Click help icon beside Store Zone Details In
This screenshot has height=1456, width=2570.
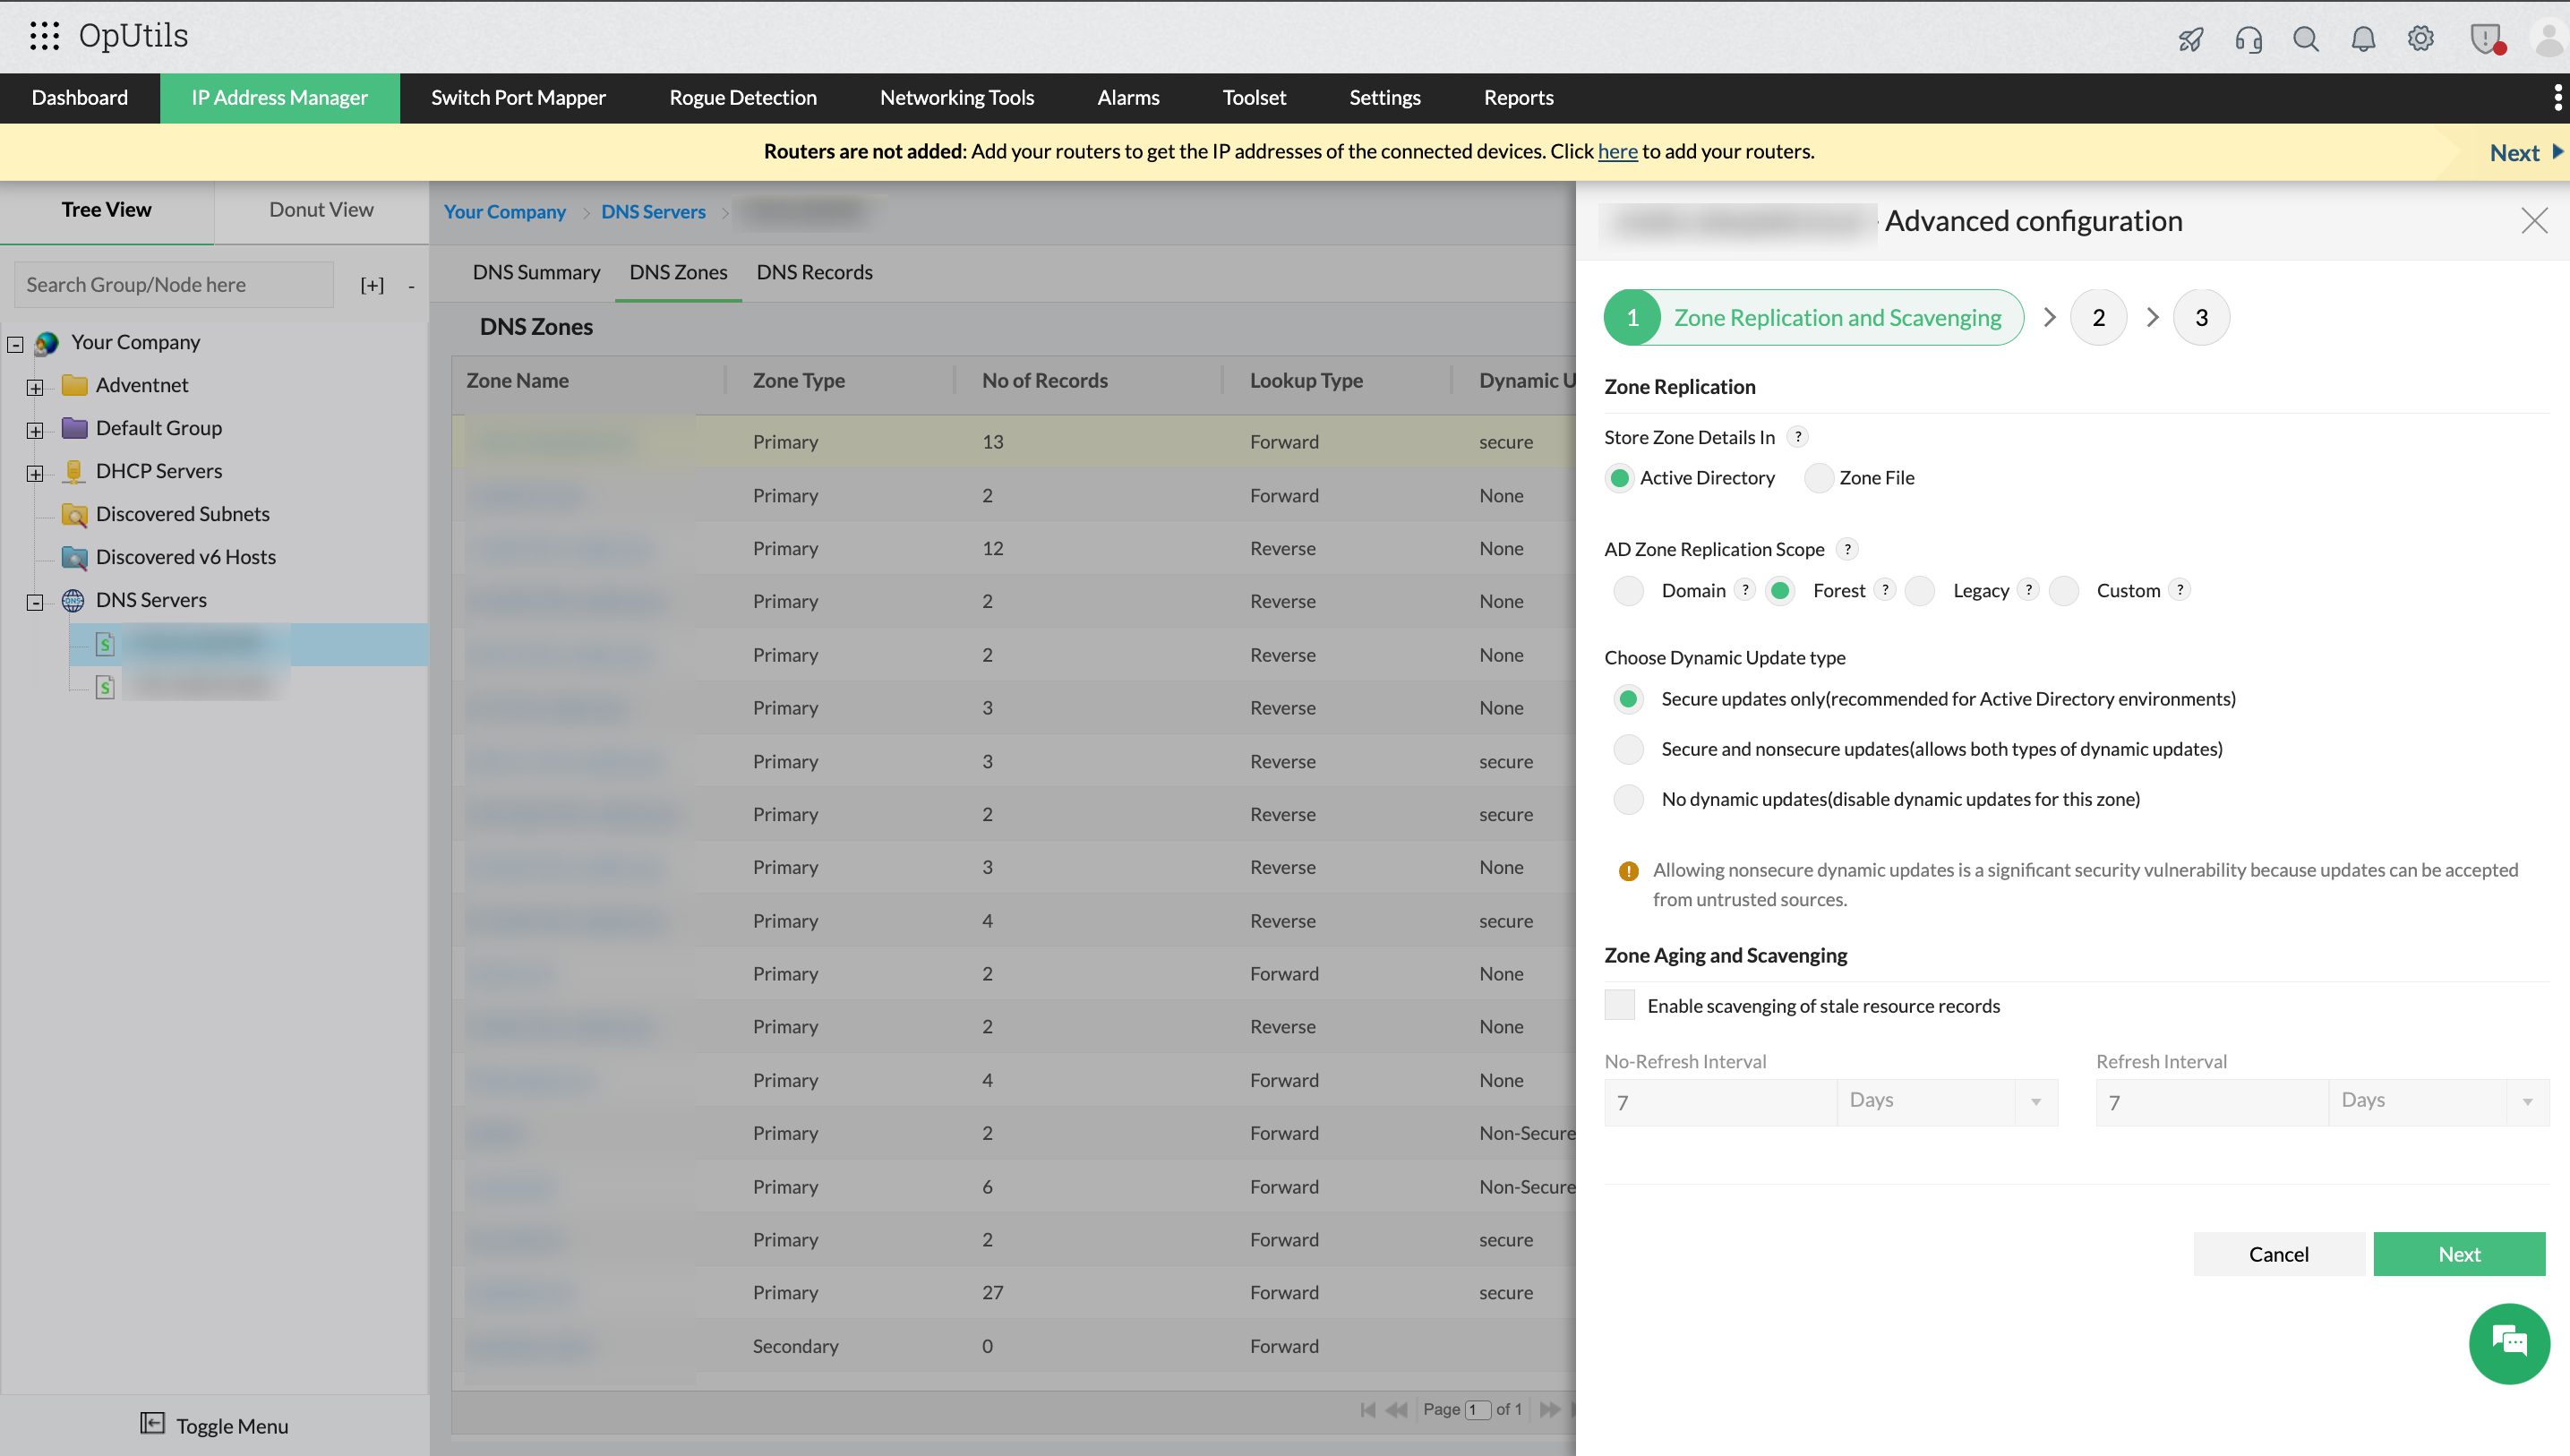click(x=1798, y=437)
